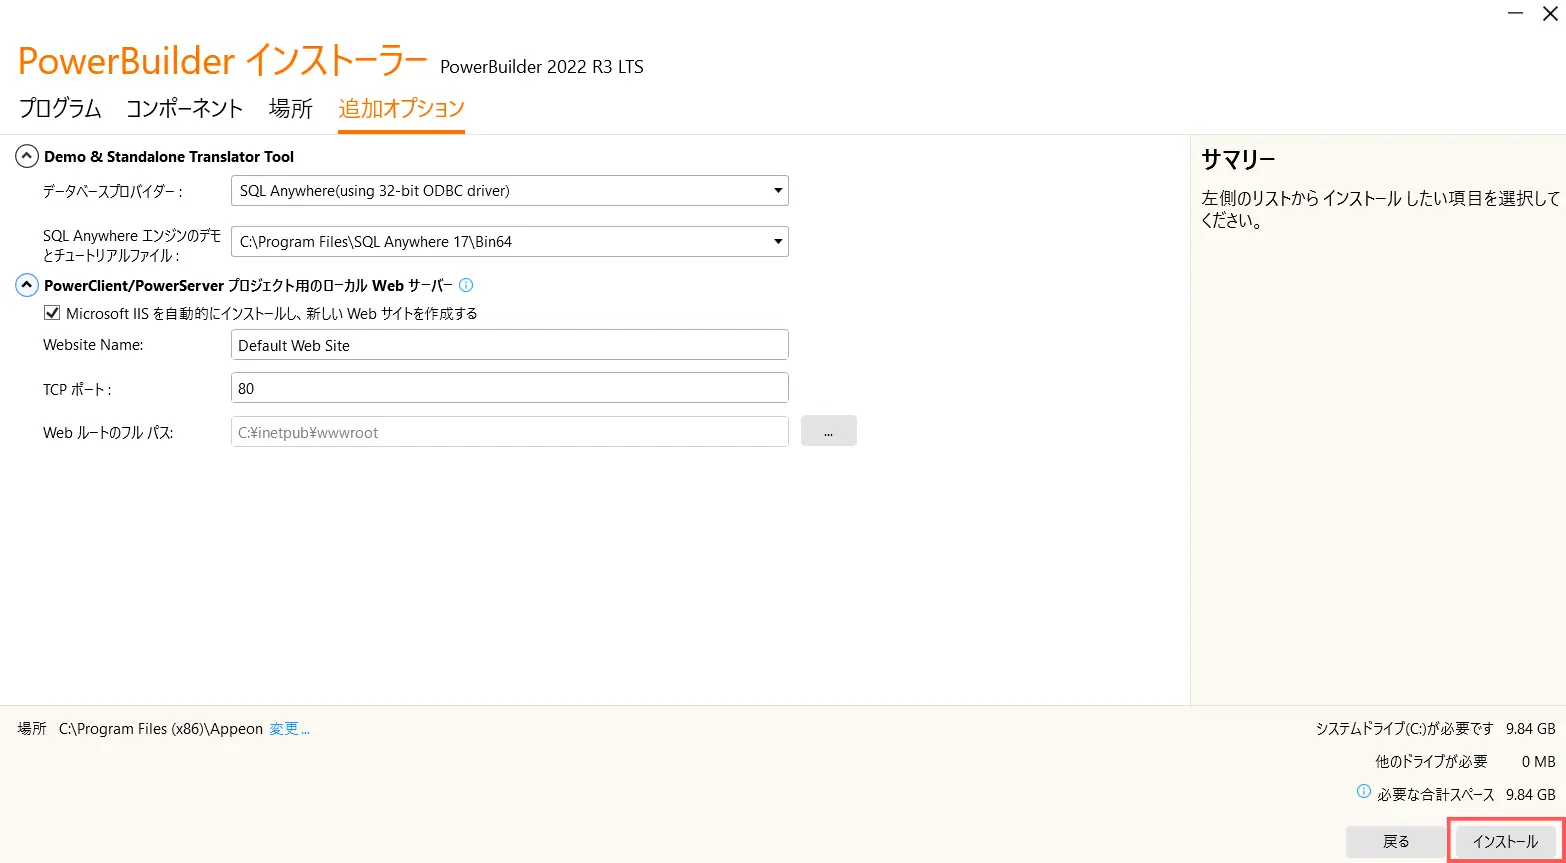Click info icon next to 必要な合計スペース
This screenshot has width=1566, height=863.
[1363, 792]
